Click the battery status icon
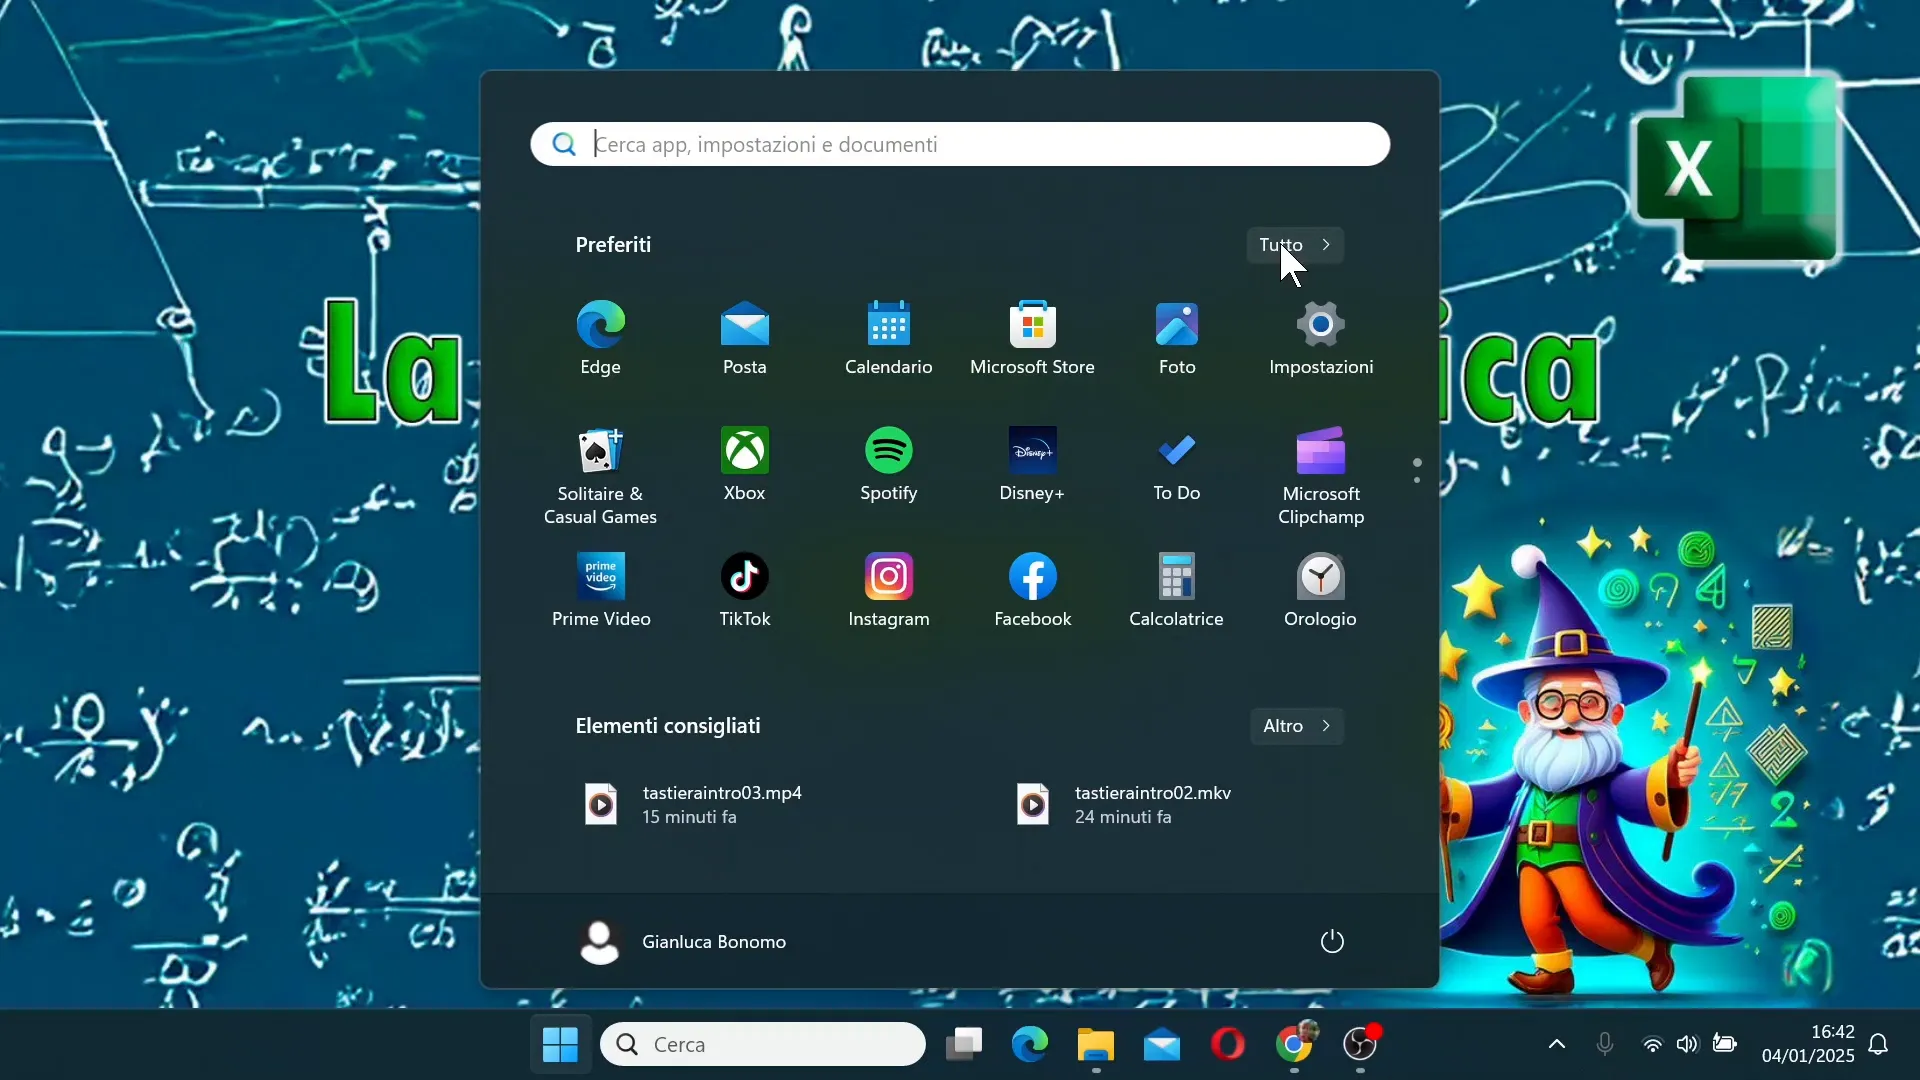Screen dimensions: 1920x1080 tap(1725, 1045)
